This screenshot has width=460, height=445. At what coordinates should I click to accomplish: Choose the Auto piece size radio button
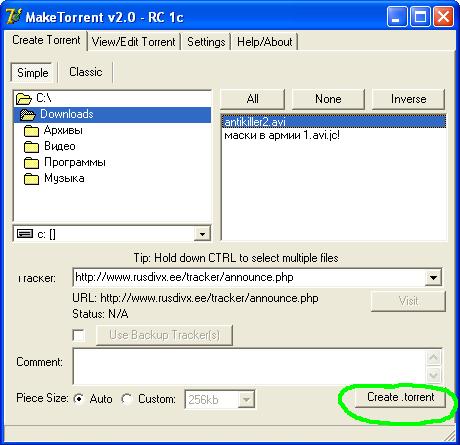(79, 399)
